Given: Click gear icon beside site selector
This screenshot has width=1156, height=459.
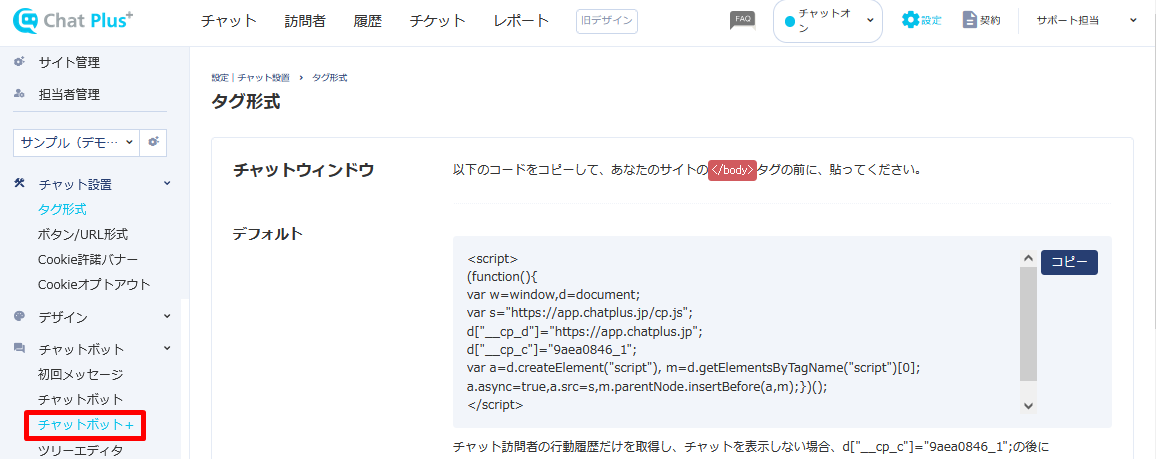Looking at the screenshot, I should 154,141.
